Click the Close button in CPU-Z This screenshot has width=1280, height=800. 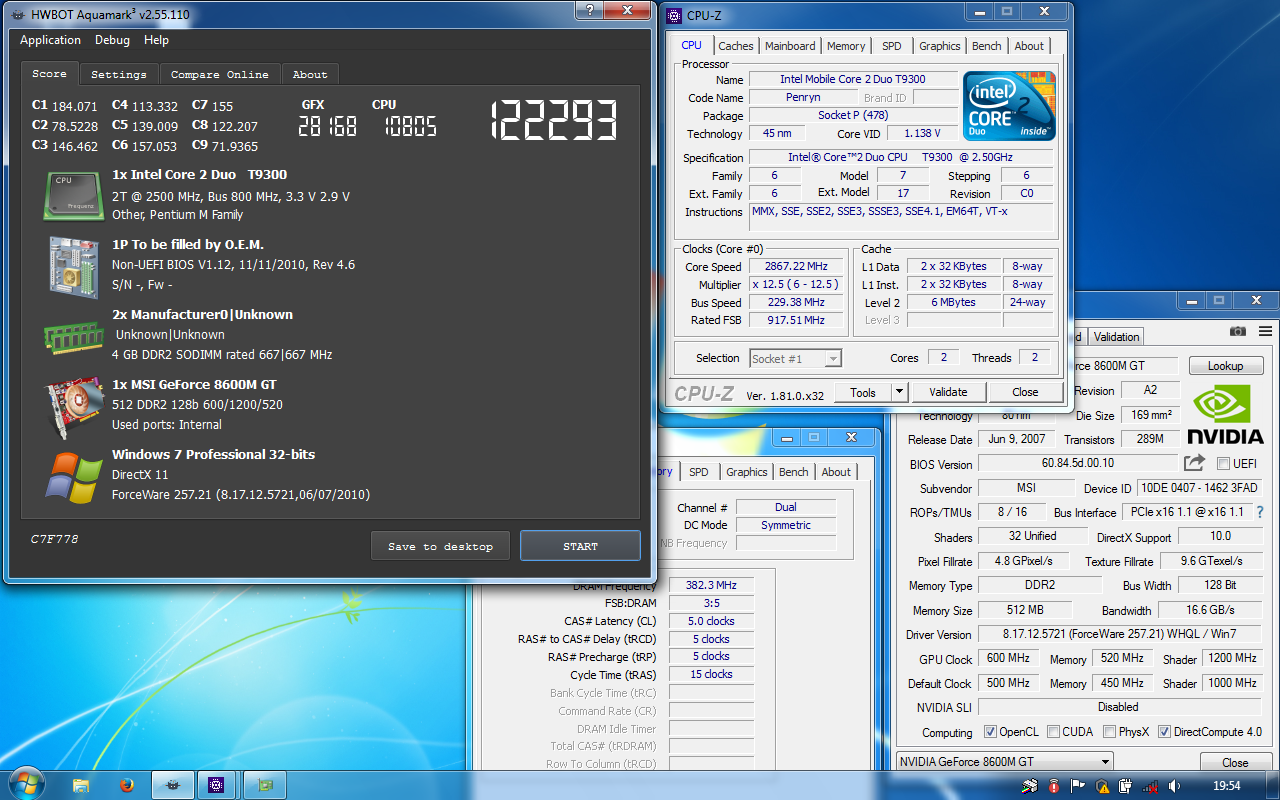(x=1025, y=392)
